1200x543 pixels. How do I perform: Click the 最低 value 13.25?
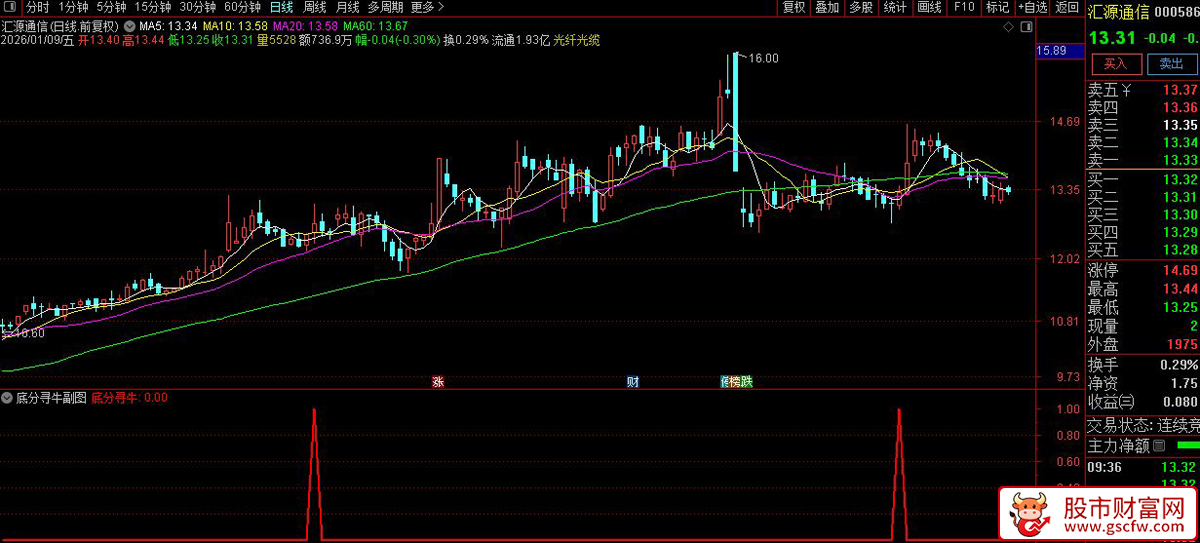click(1180, 307)
